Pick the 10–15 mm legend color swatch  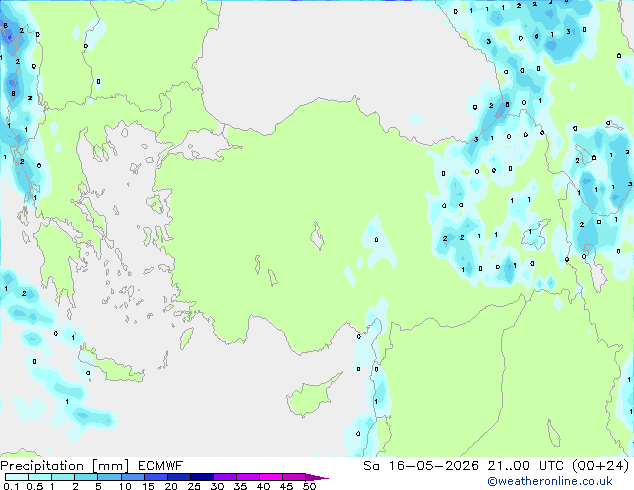(x=132, y=477)
